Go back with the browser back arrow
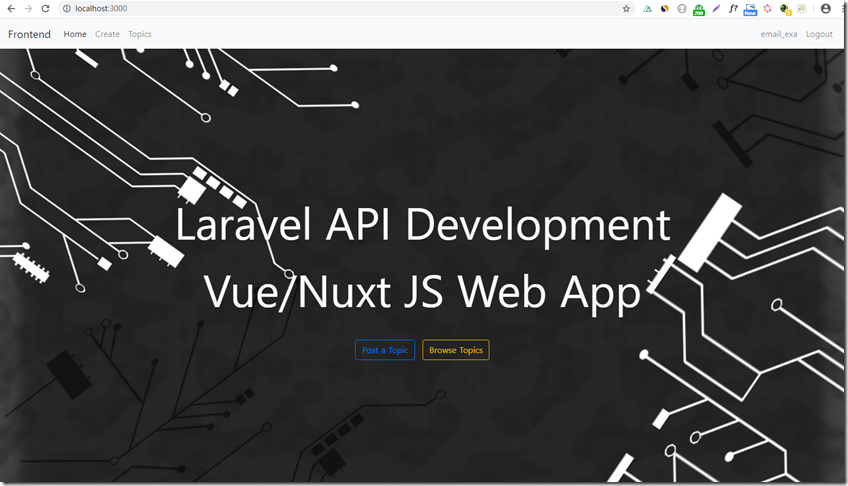848x486 pixels. pos(11,9)
